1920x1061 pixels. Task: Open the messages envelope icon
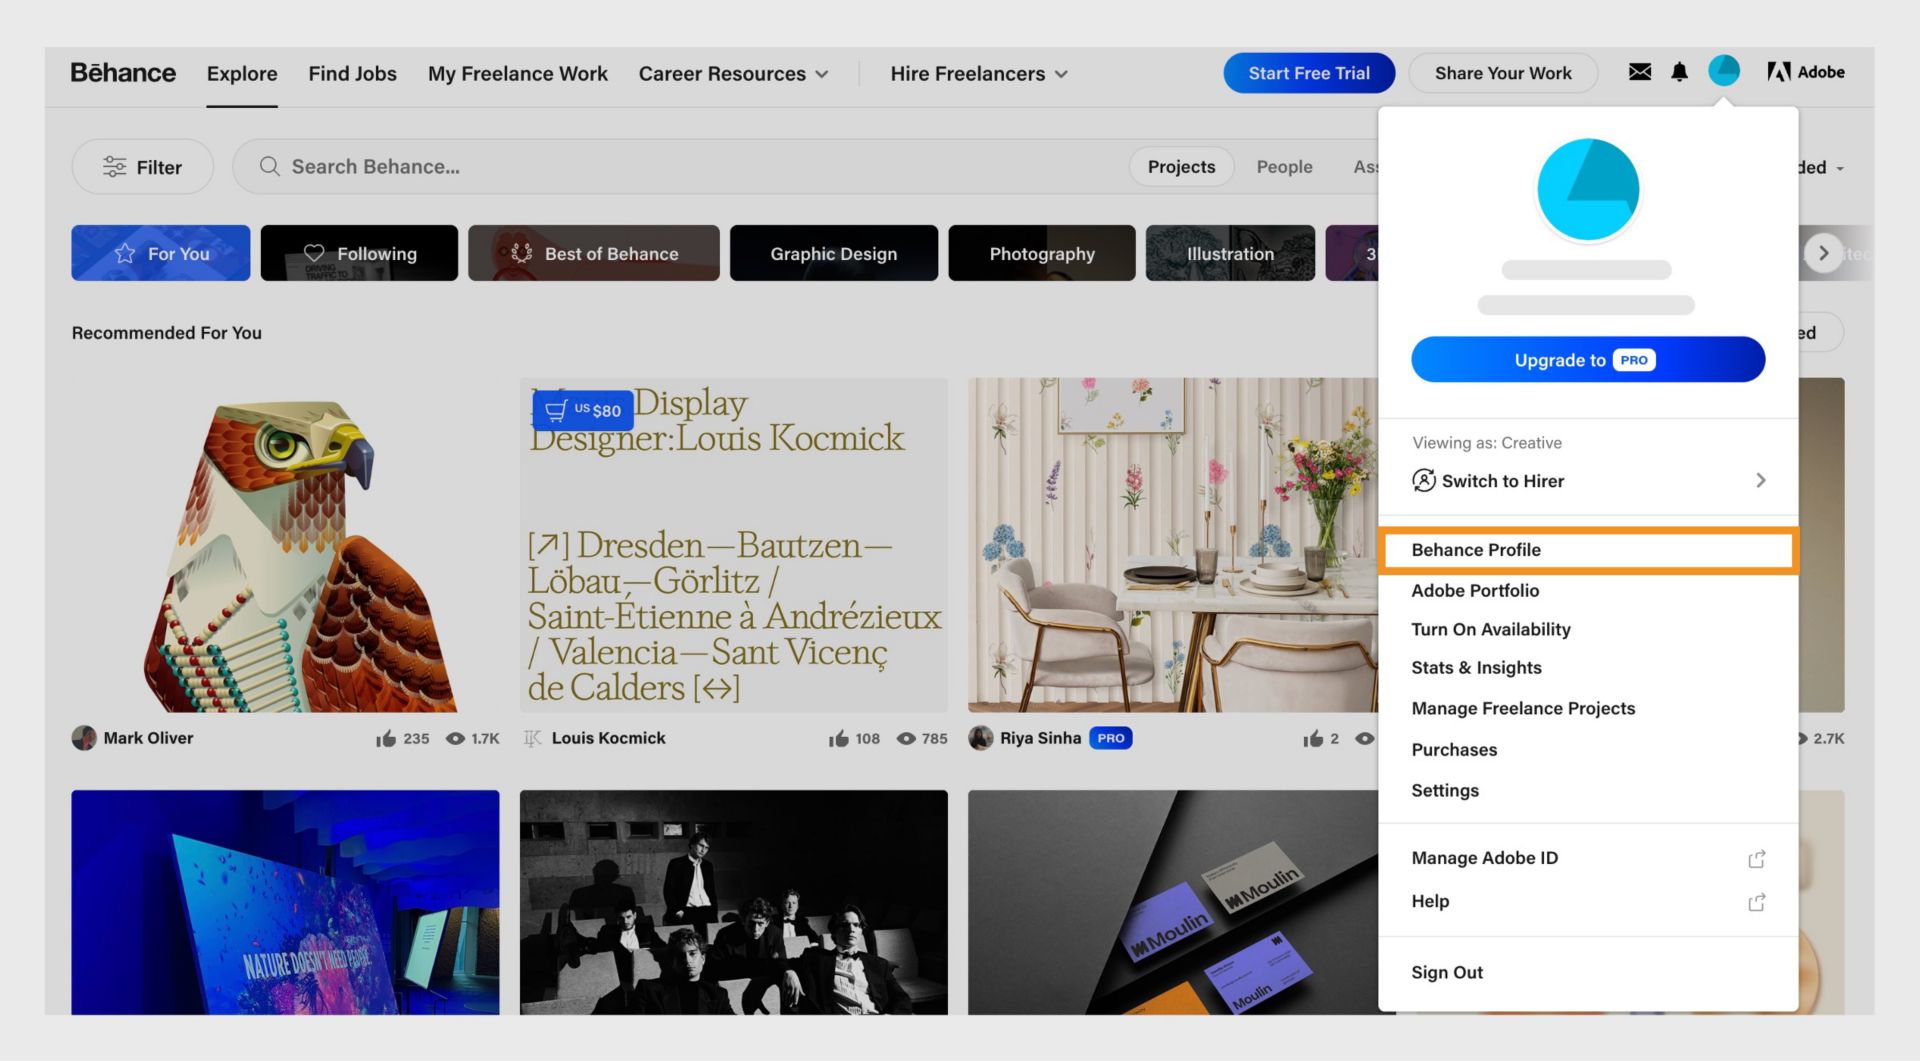[x=1639, y=72]
